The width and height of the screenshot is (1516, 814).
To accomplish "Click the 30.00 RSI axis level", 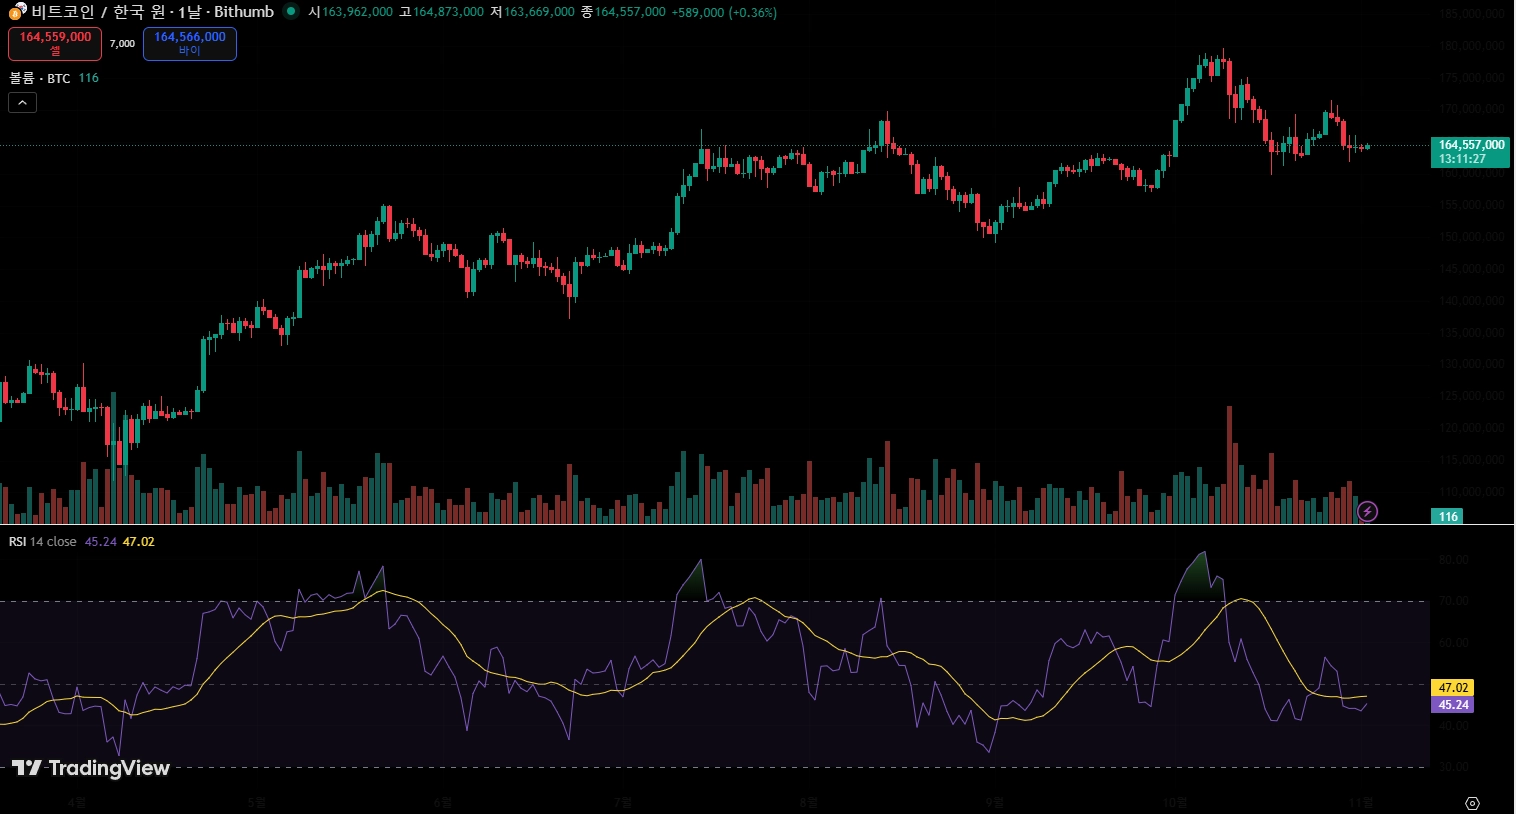I will pyautogui.click(x=1454, y=767).
